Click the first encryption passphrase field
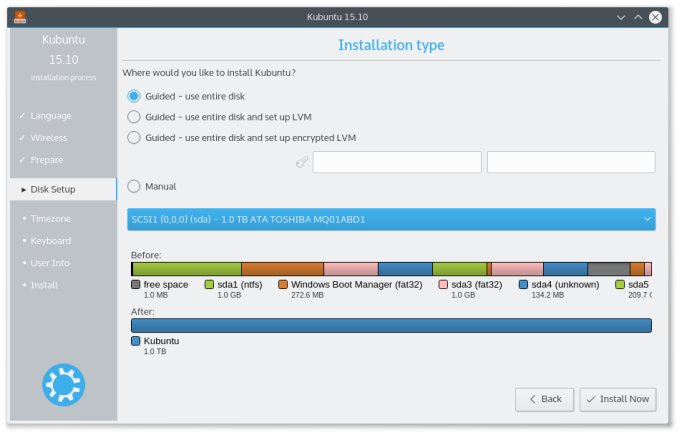 coord(397,162)
